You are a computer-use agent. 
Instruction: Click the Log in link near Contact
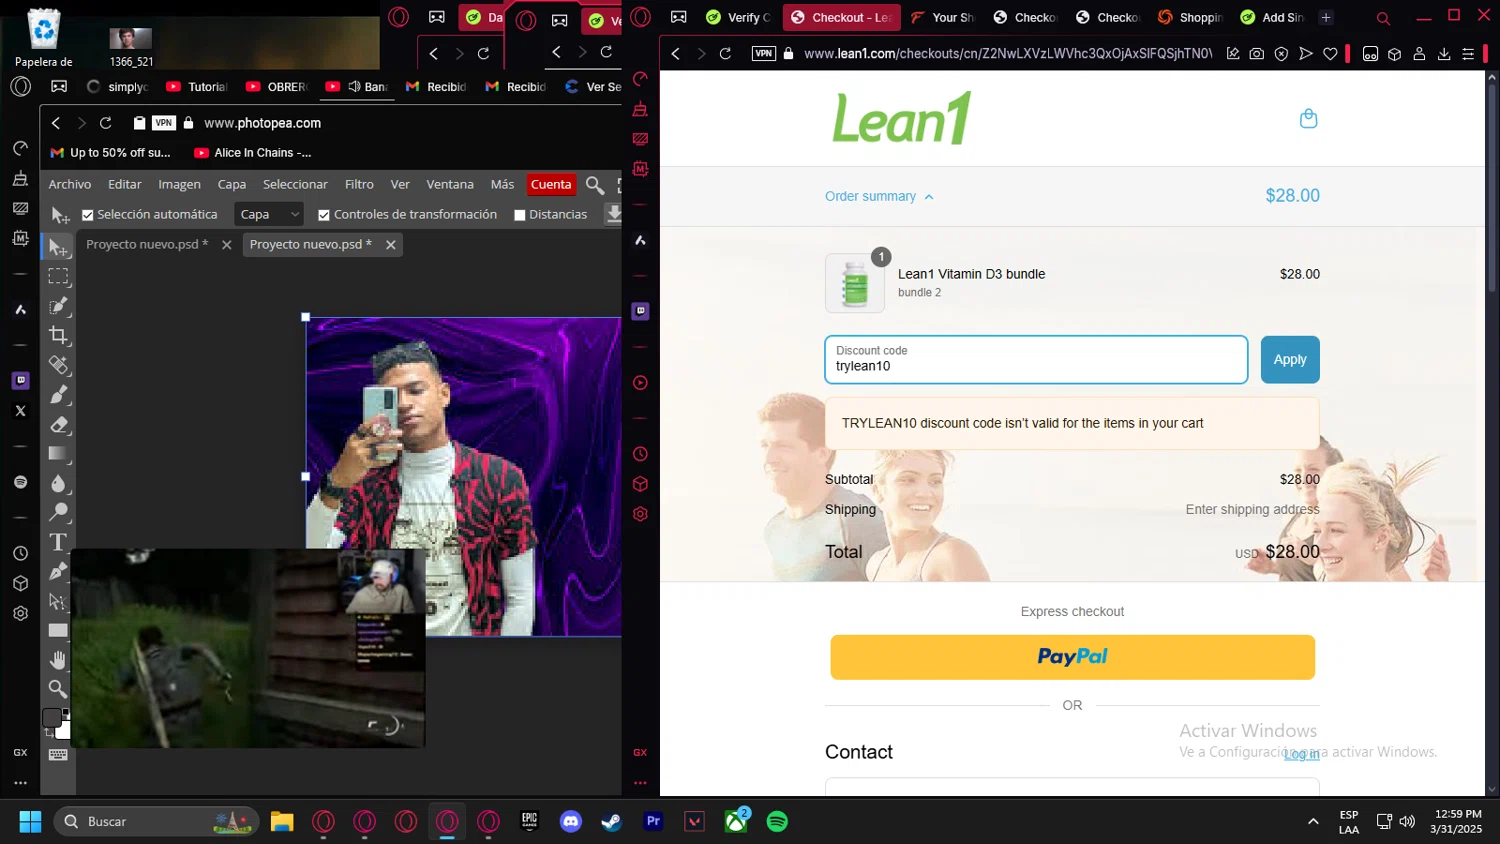(1302, 754)
